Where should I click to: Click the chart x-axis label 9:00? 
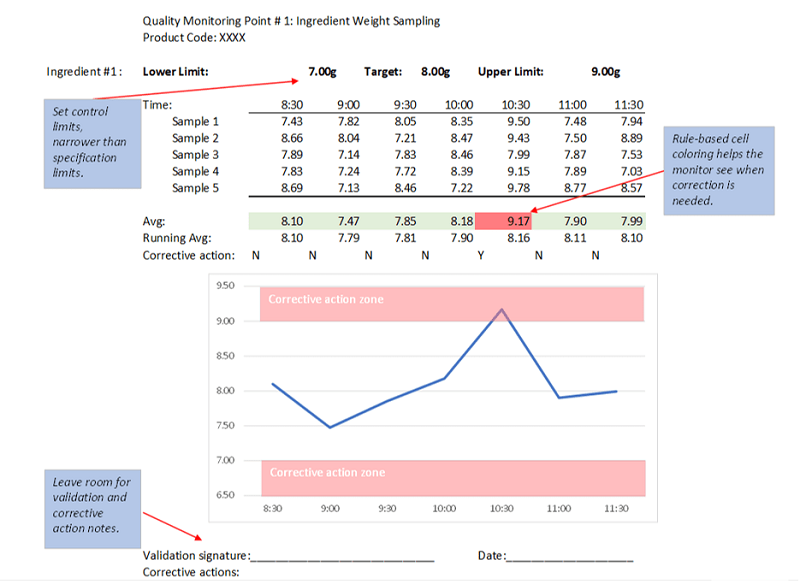coord(330,509)
